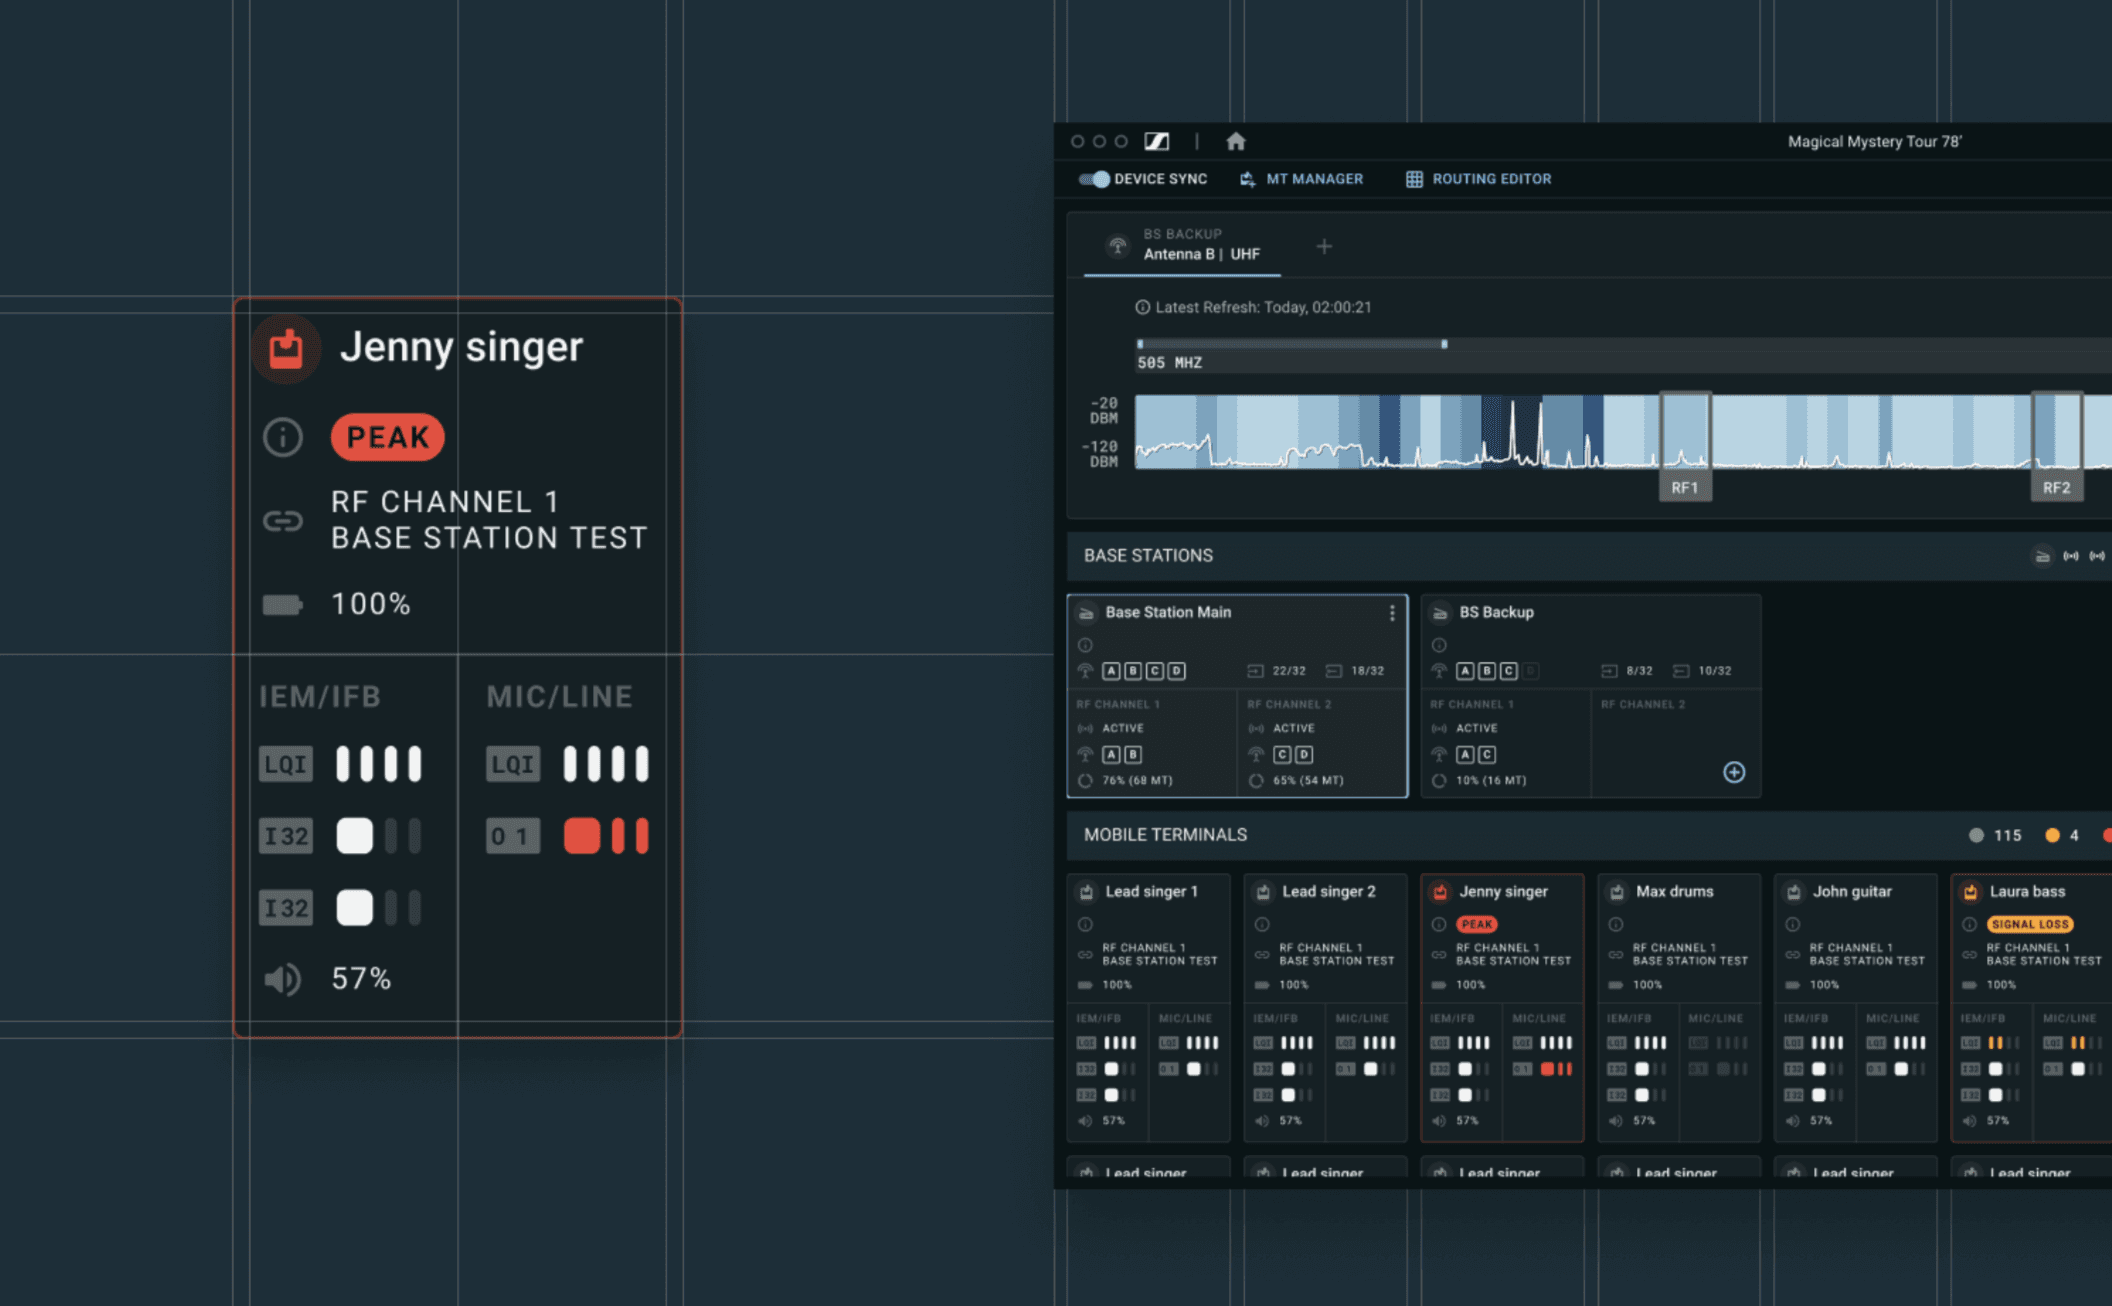
Task: Click the RF1 marker on spectrum
Action: (1685, 487)
